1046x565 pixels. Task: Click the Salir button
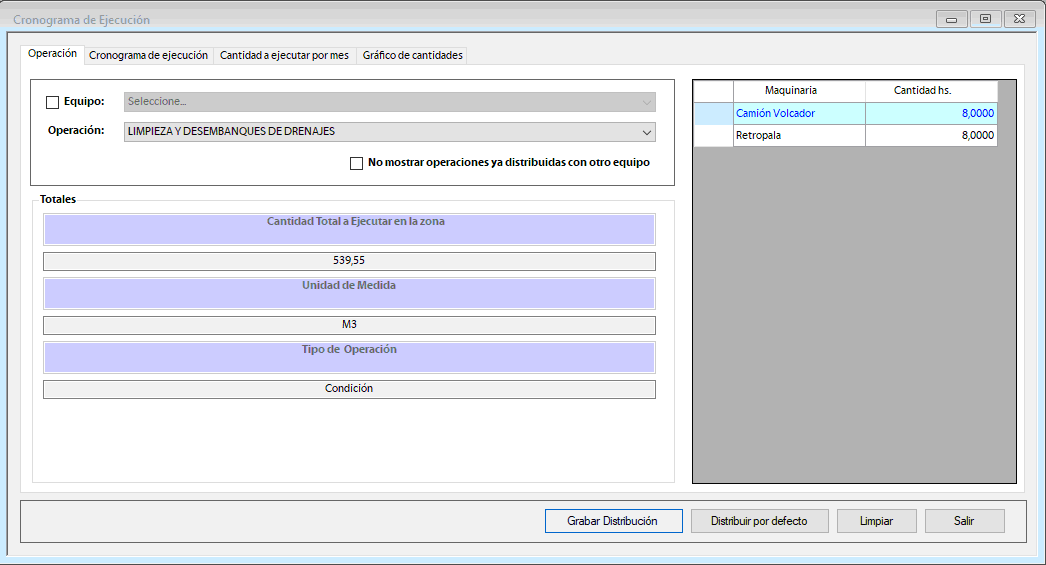[x=964, y=521]
